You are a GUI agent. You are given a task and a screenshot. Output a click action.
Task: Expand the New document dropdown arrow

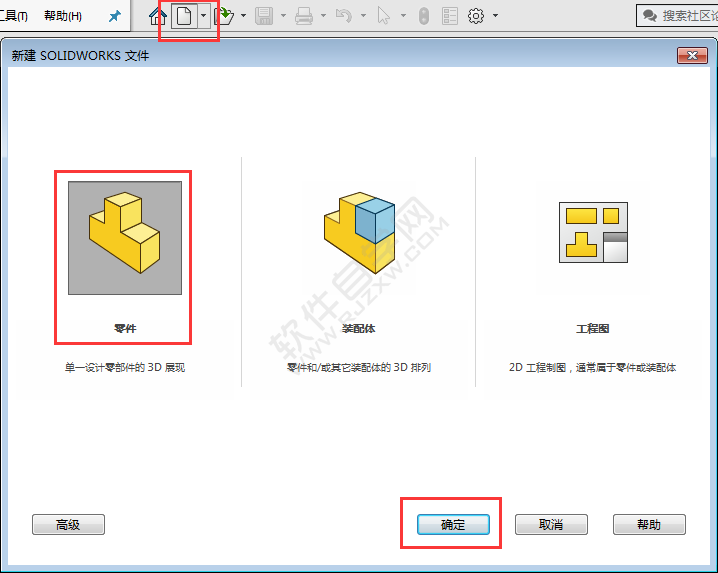[x=204, y=16]
